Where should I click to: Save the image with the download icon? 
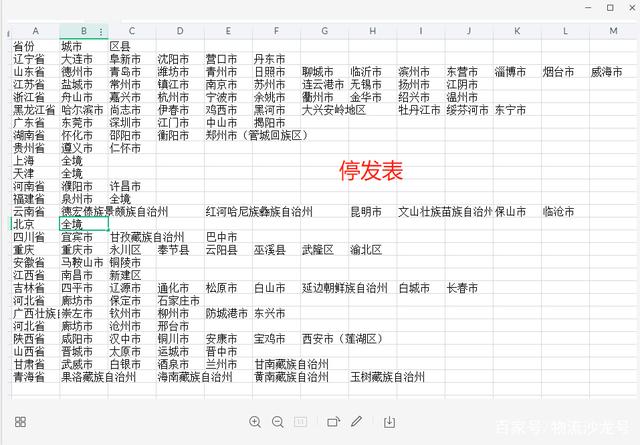[389, 422]
